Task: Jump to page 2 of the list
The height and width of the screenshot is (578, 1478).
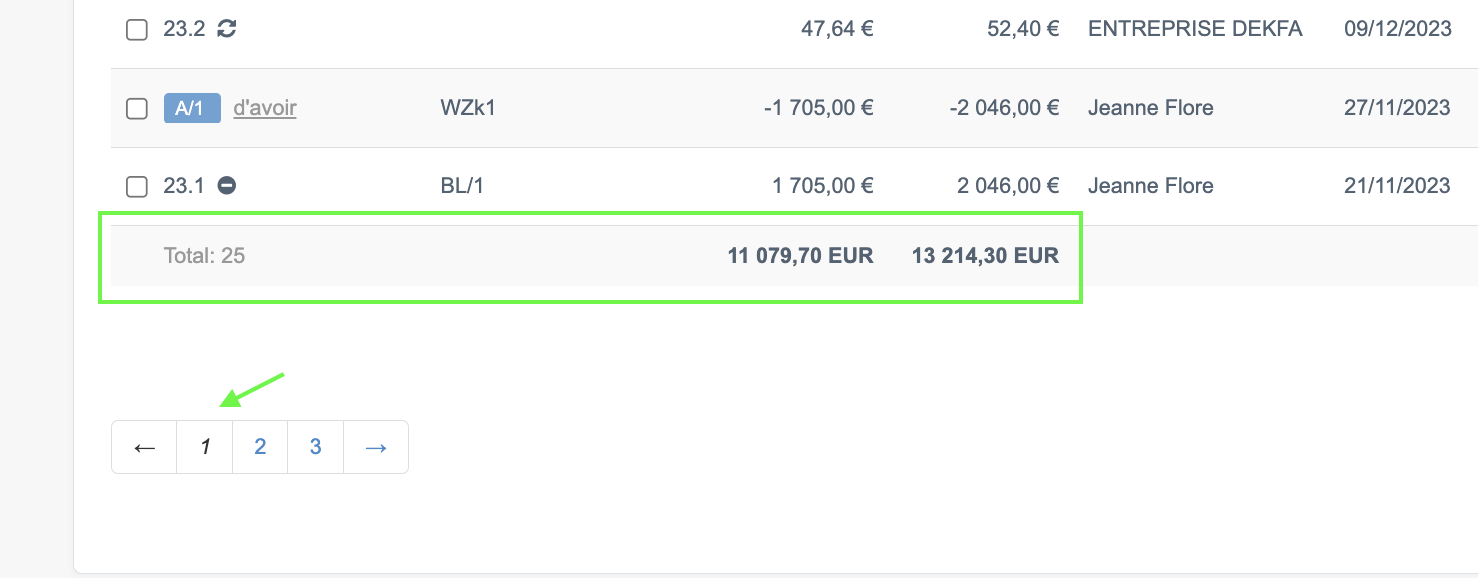Action: coord(260,447)
